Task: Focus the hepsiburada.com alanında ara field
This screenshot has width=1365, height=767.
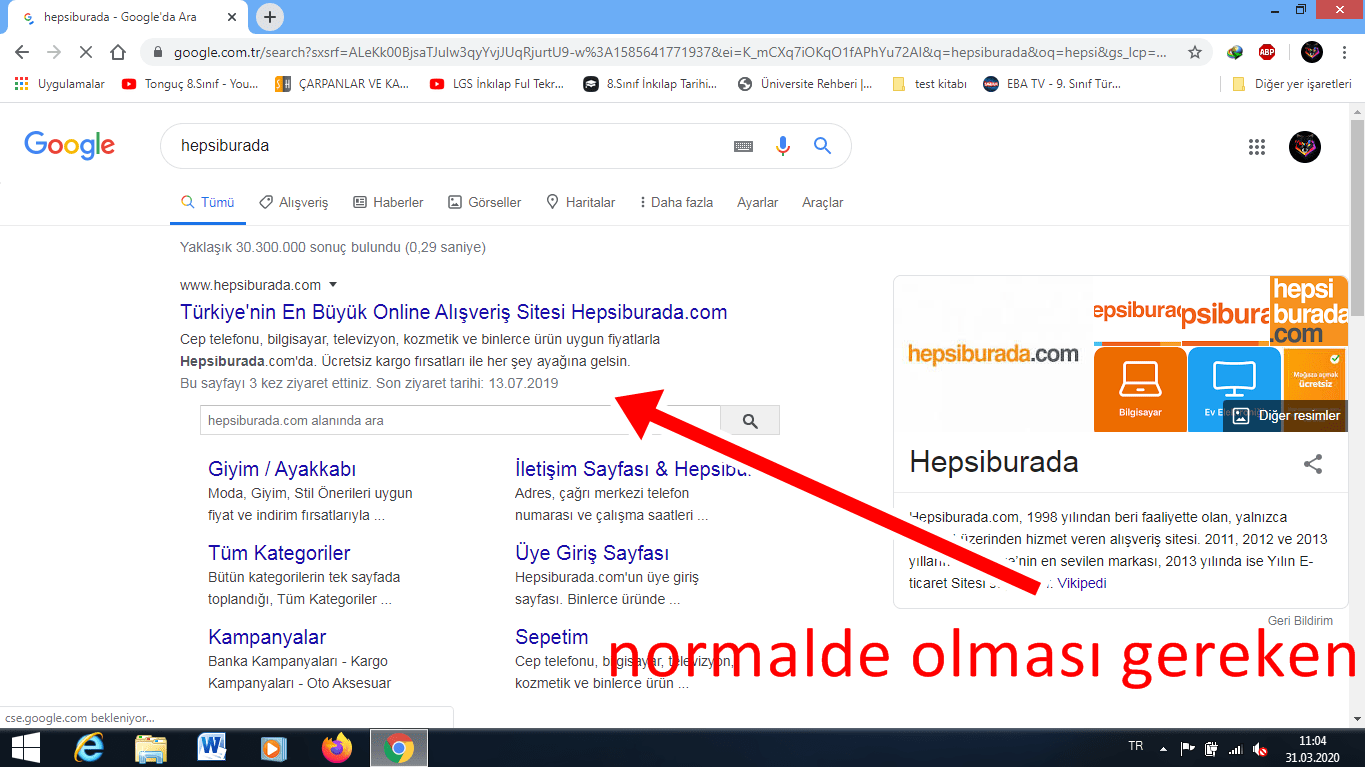Action: pos(460,421)
